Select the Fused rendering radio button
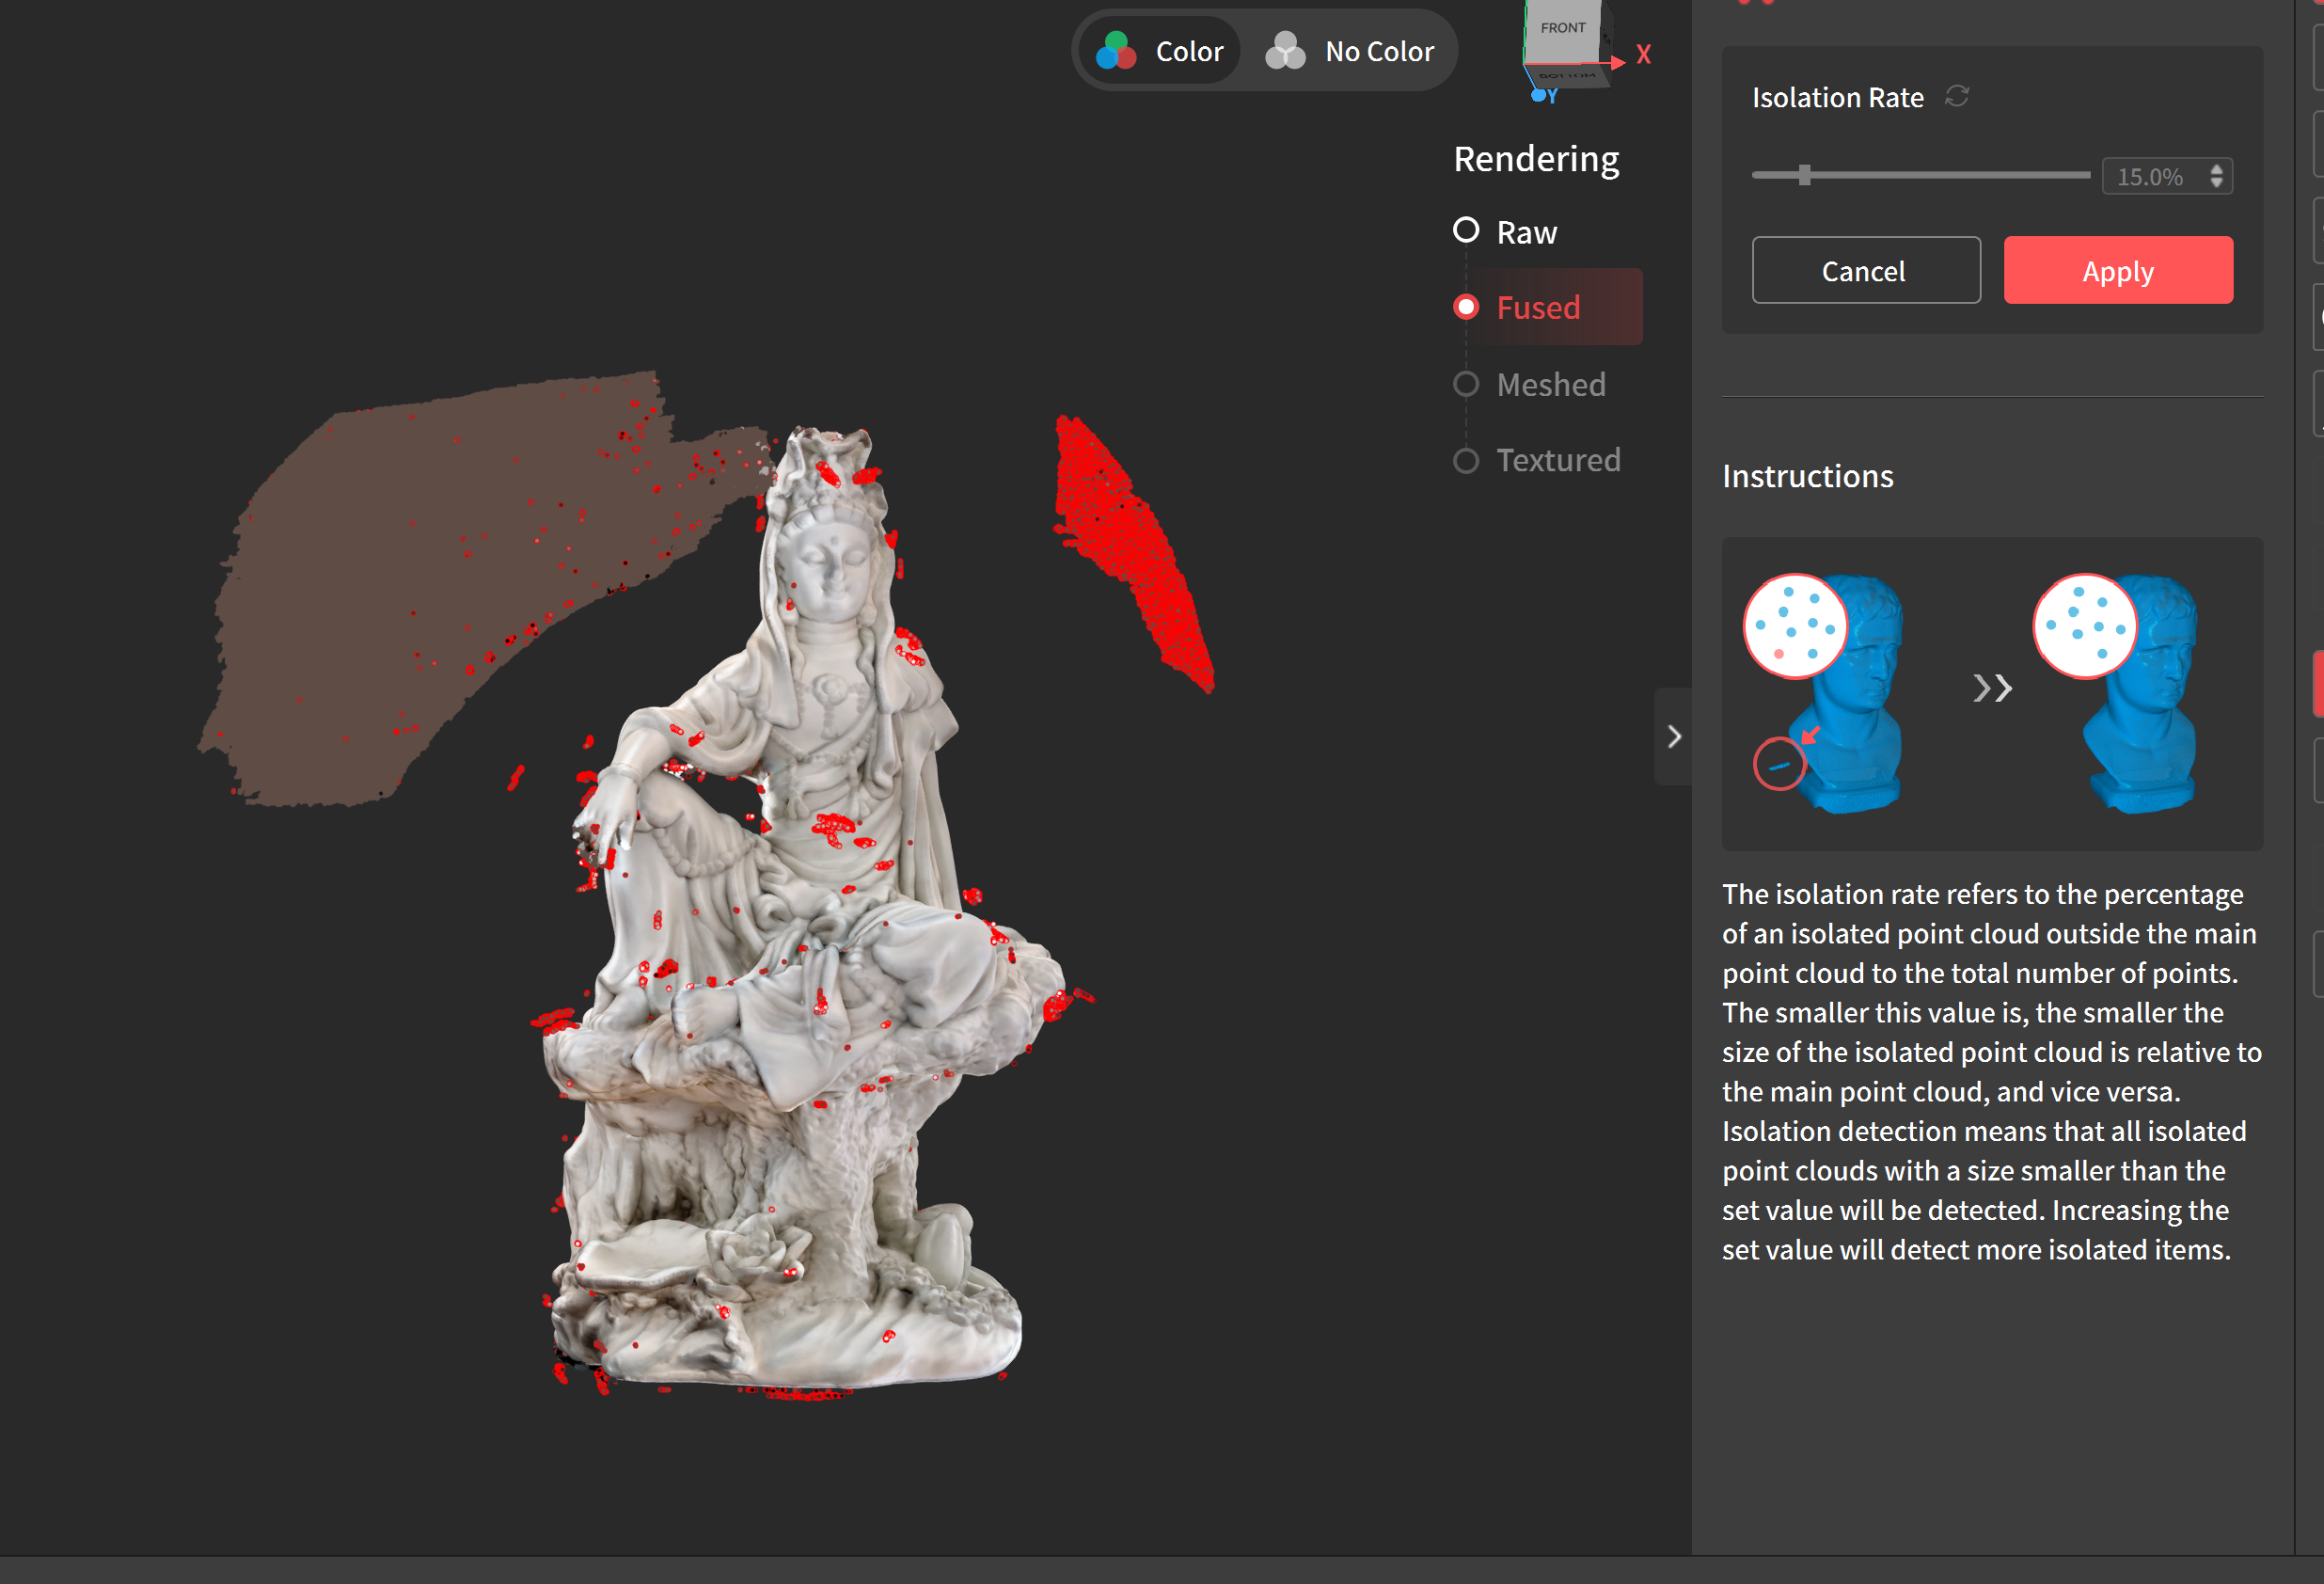The image size is (2324, 1584). point(1467,307)
